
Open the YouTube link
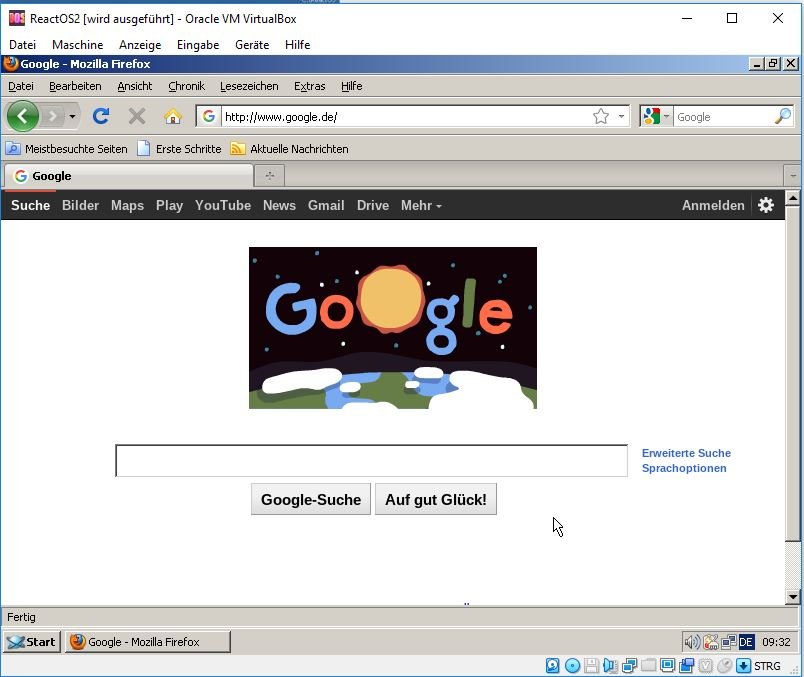223,205
